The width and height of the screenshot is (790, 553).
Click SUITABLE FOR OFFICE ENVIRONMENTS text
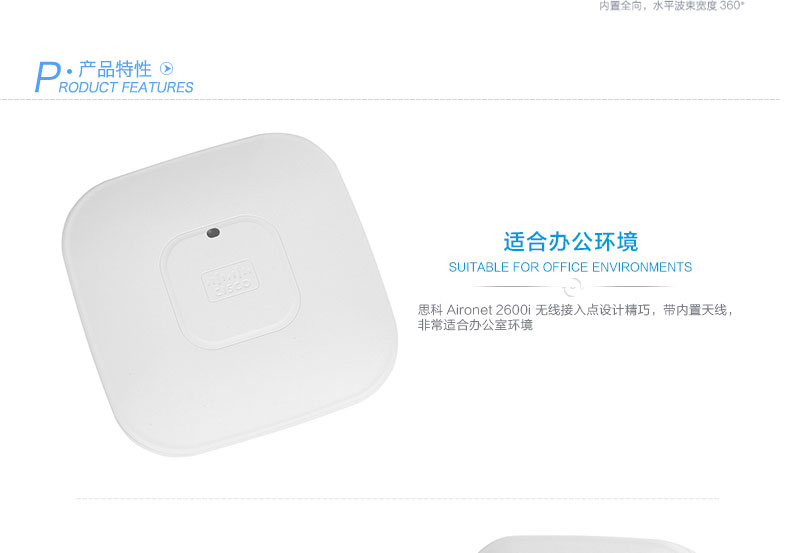click(x=570, y=267)
